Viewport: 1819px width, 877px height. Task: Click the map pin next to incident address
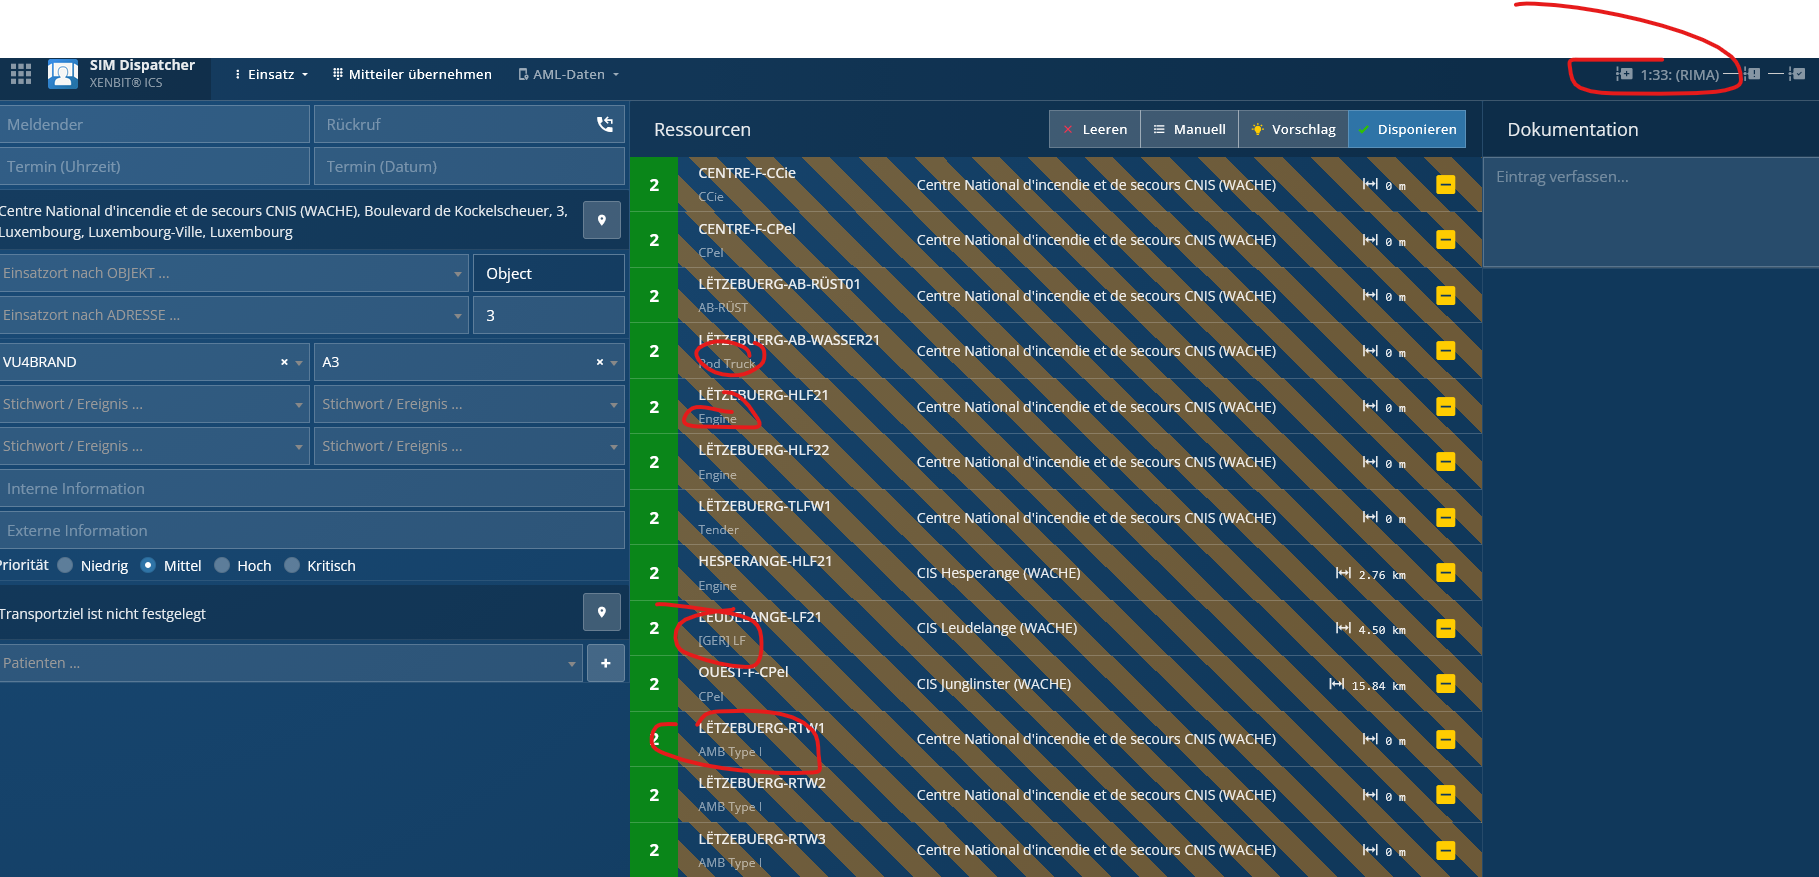click(602, 220)
